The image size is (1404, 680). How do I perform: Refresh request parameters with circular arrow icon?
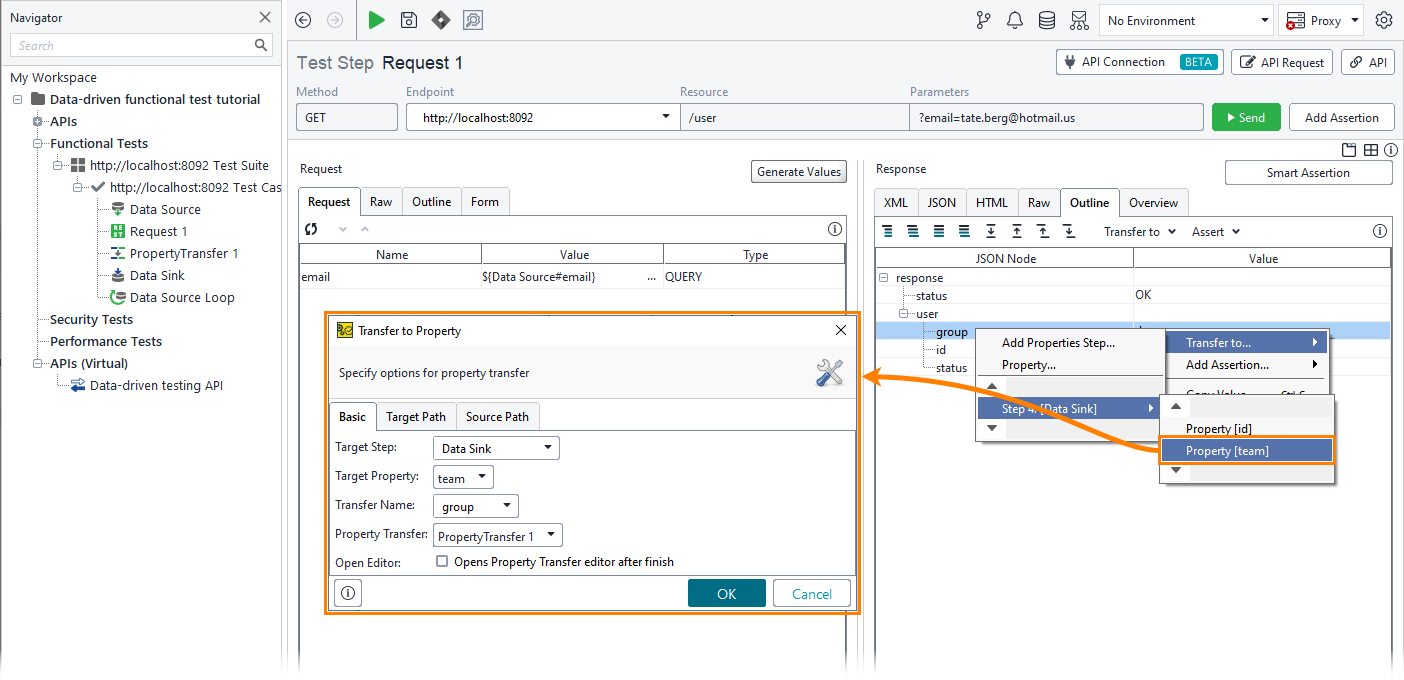(x=309, y=229)
